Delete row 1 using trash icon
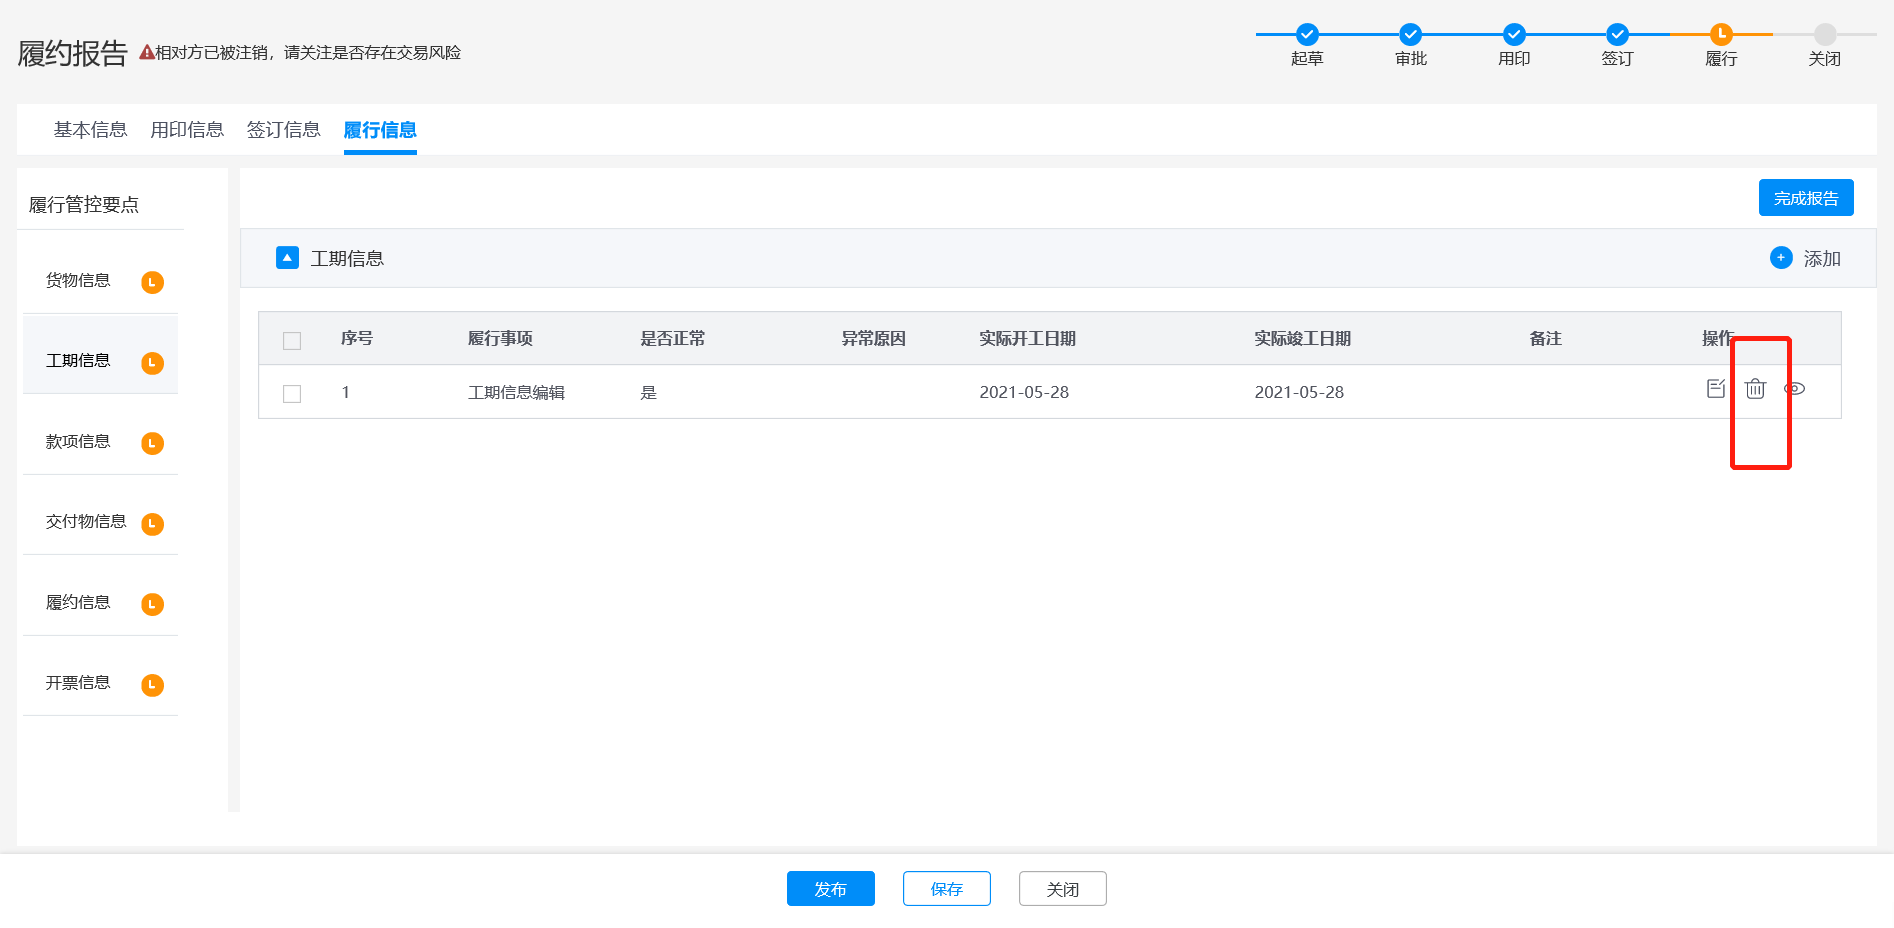 [1755, 389]
